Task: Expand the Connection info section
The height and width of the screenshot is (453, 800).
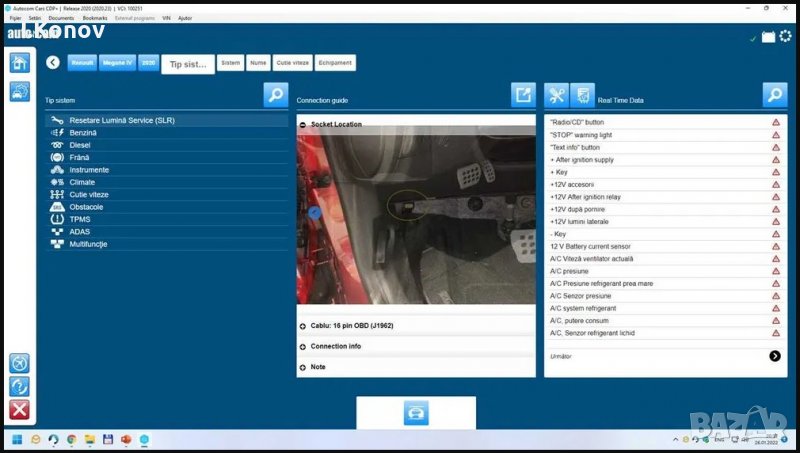Action: tap(303, 346)
